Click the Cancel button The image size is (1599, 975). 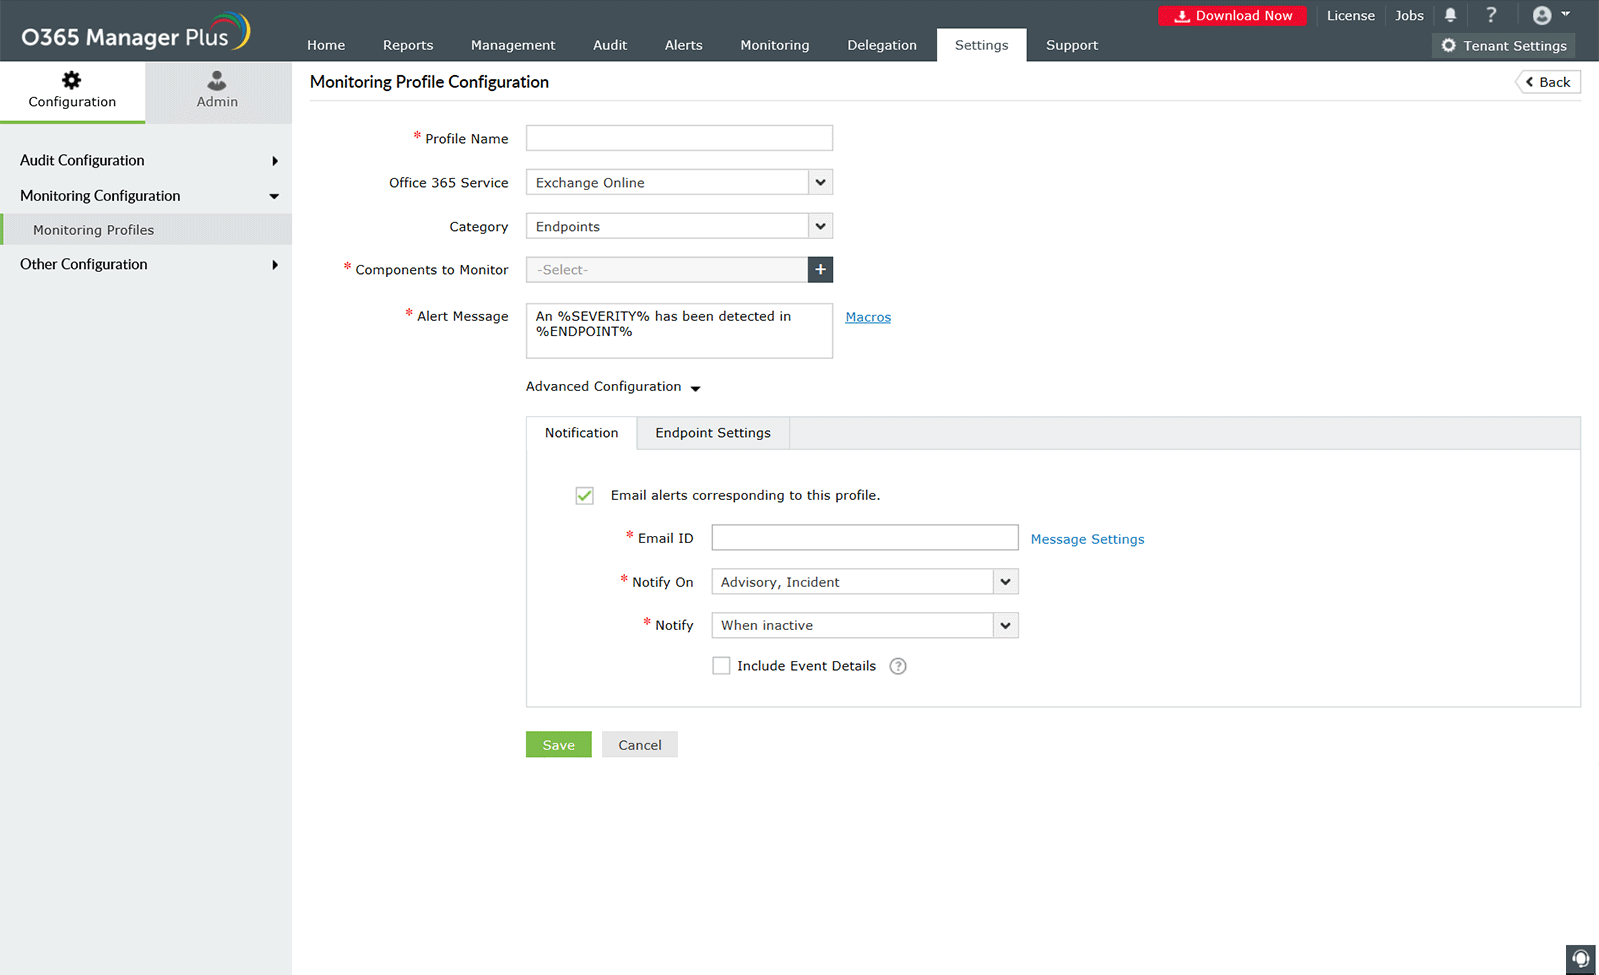640,745
